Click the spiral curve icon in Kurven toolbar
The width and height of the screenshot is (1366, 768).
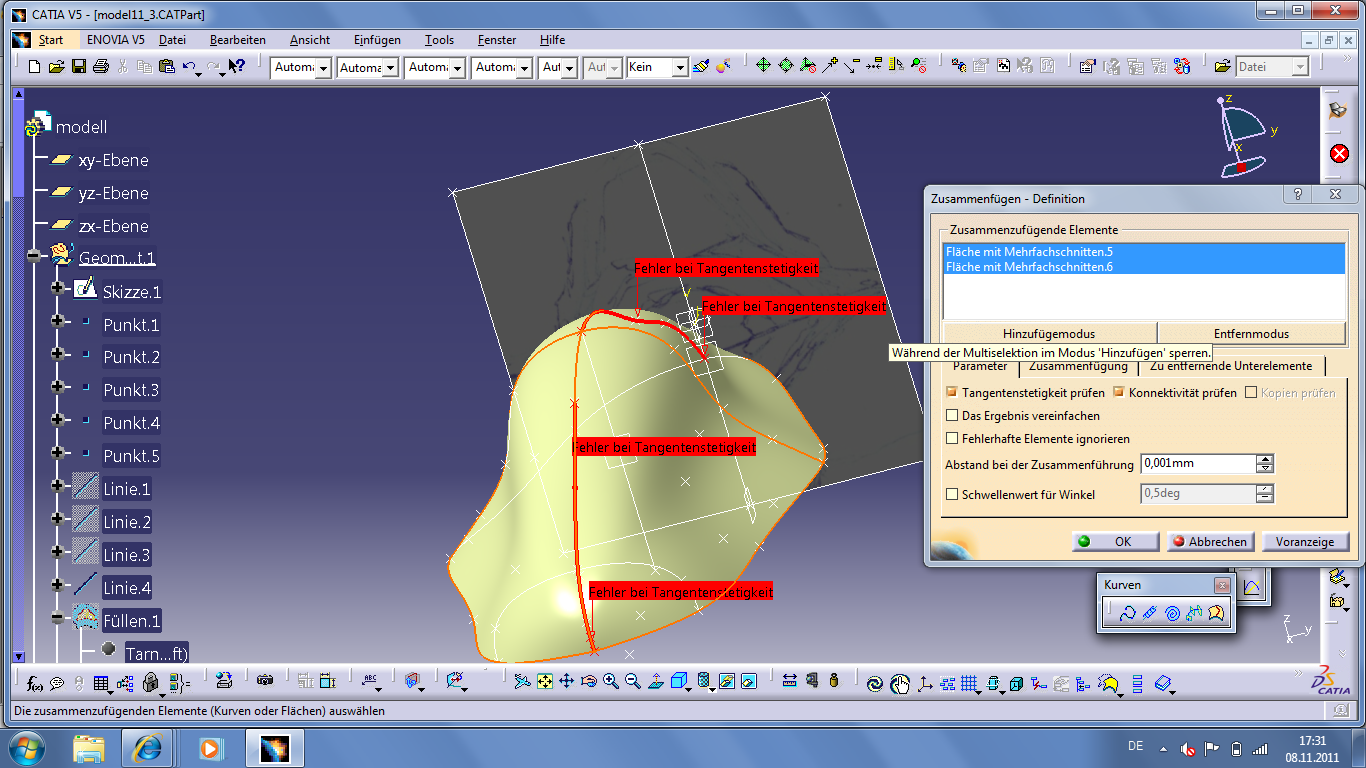click(x=1172, y=613)
